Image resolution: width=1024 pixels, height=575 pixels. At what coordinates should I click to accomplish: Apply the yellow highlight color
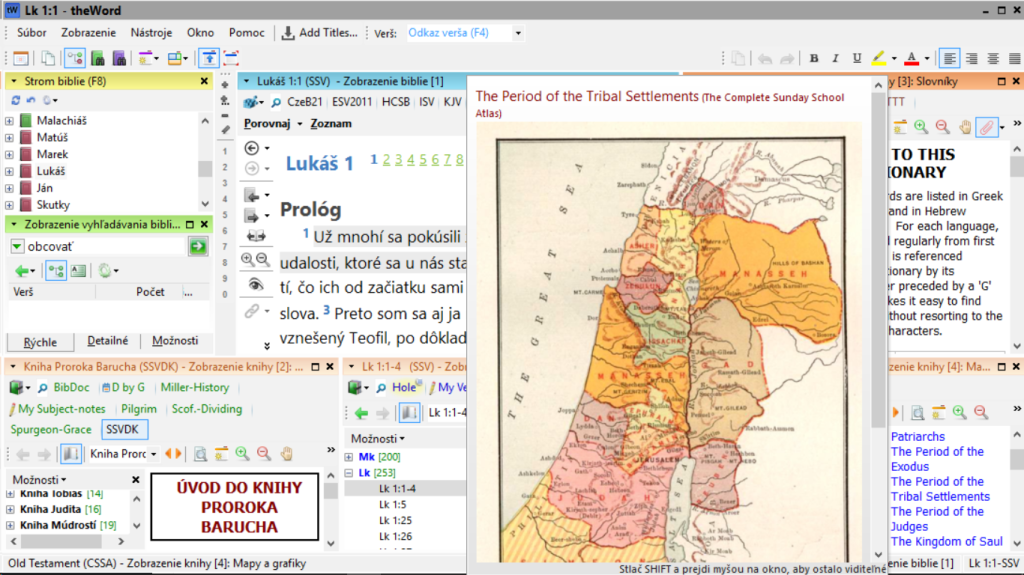[879, 58]
